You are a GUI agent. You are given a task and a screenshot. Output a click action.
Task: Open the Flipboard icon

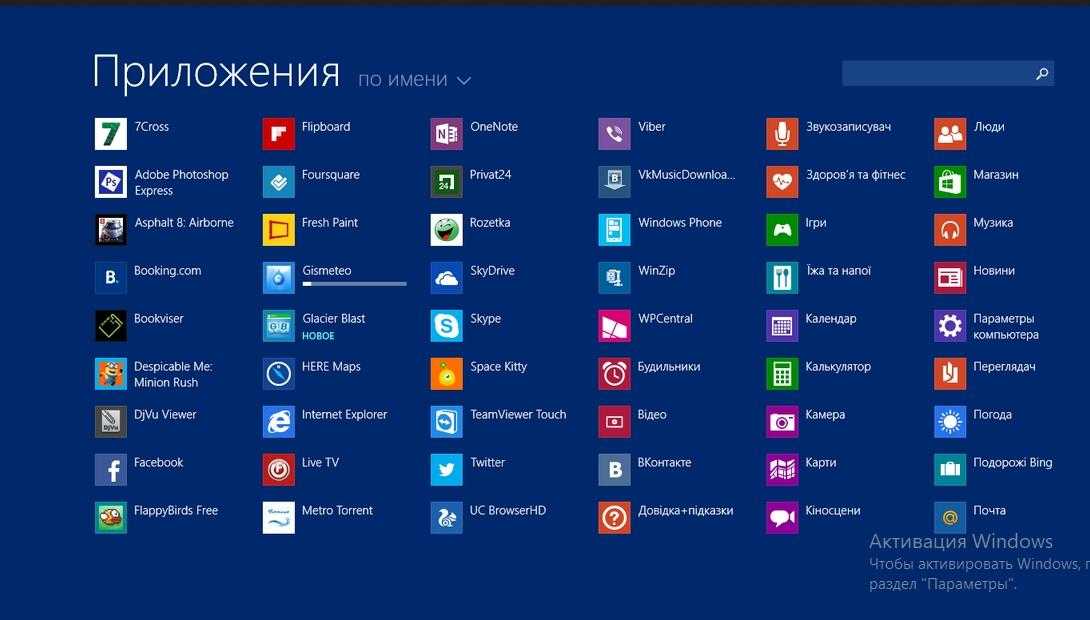(x=279, y=133)
